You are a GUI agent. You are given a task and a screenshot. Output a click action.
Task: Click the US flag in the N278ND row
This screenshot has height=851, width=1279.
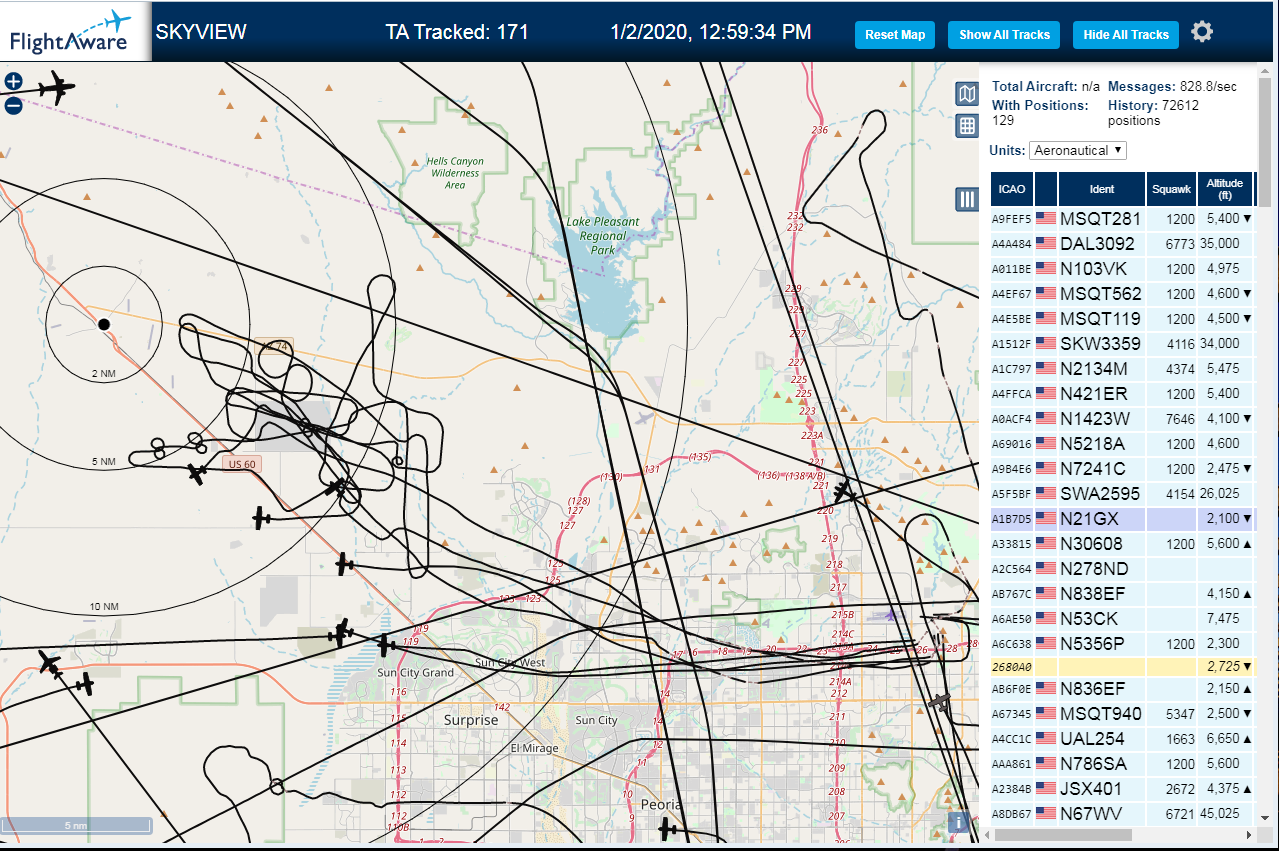click(1046, 568)
